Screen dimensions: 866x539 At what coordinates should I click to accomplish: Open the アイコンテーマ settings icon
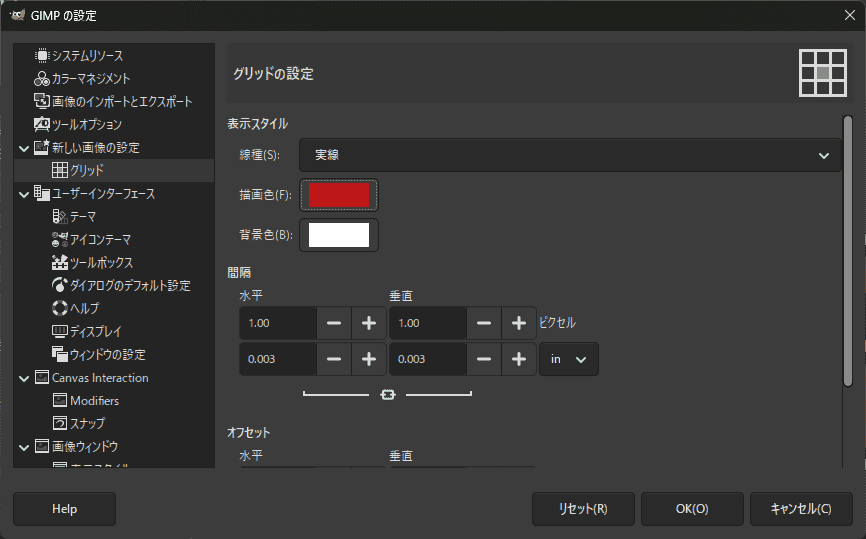click(x=60, y=239)
